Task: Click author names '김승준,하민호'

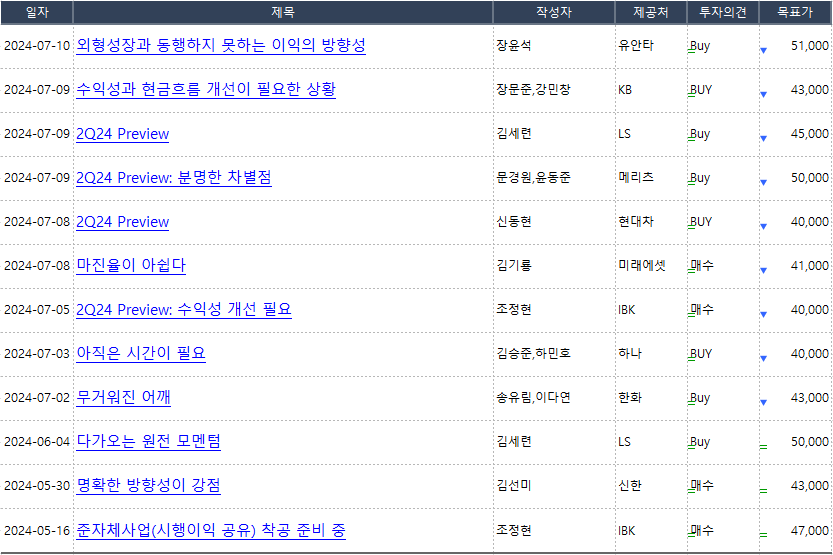Action: (x=533, y=353)
